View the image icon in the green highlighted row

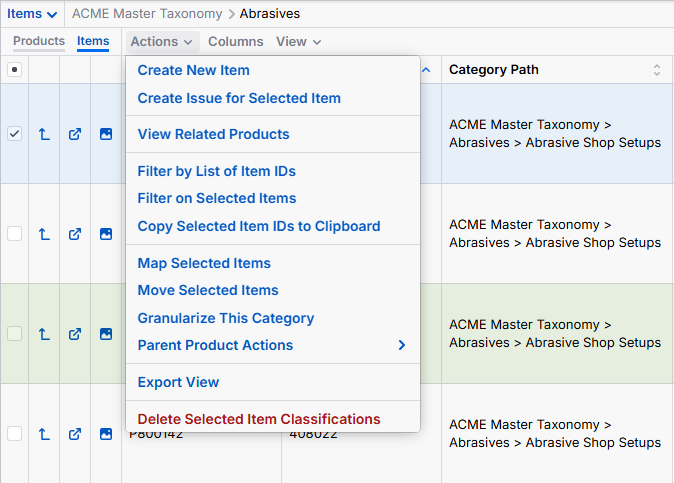tap(106, 334)
